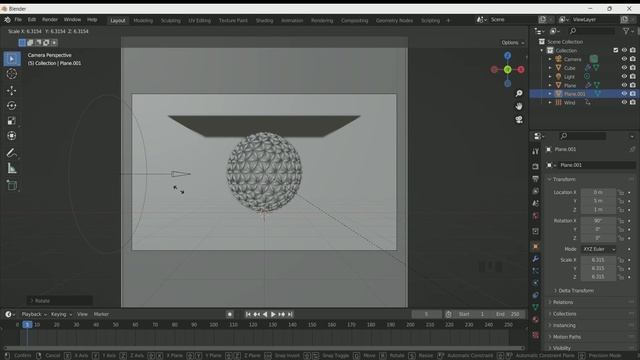The width and height of the screenshot is (640, 360).
Task: Open the World properties tab
Action: click(x=536, y=216)
